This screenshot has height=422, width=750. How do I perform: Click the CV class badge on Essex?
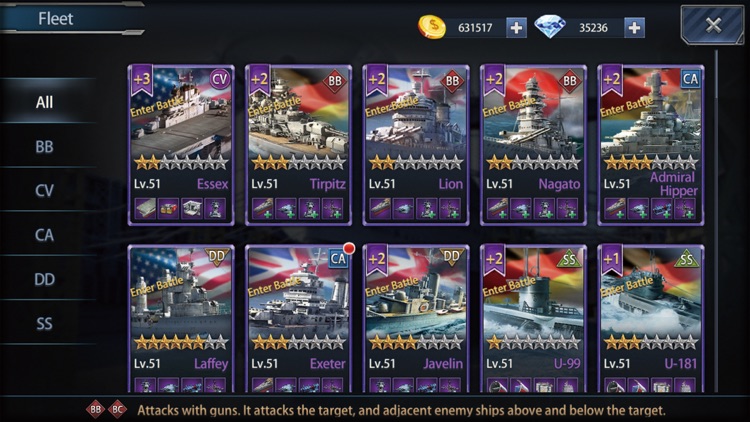point(220,79)
